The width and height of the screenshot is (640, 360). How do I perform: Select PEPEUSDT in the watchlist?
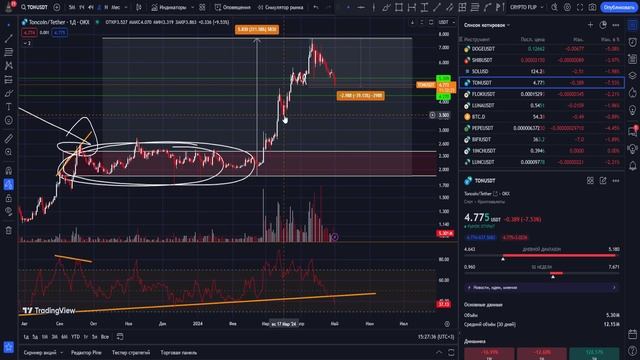click(x=542, y=128)
